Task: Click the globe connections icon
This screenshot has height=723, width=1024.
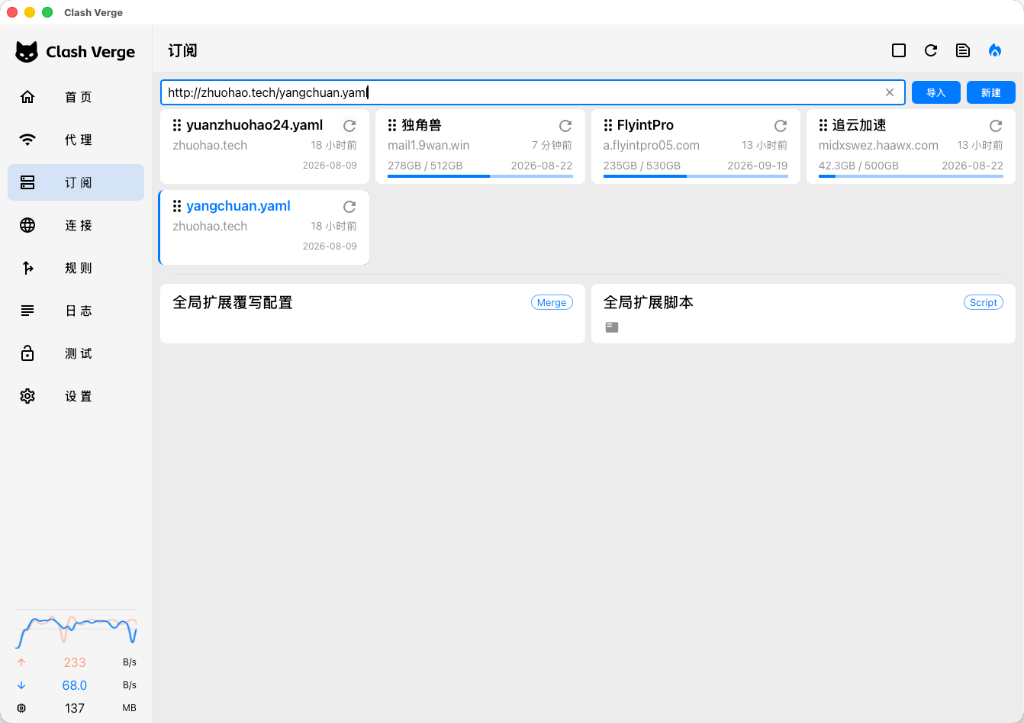Action: [27, 225]
